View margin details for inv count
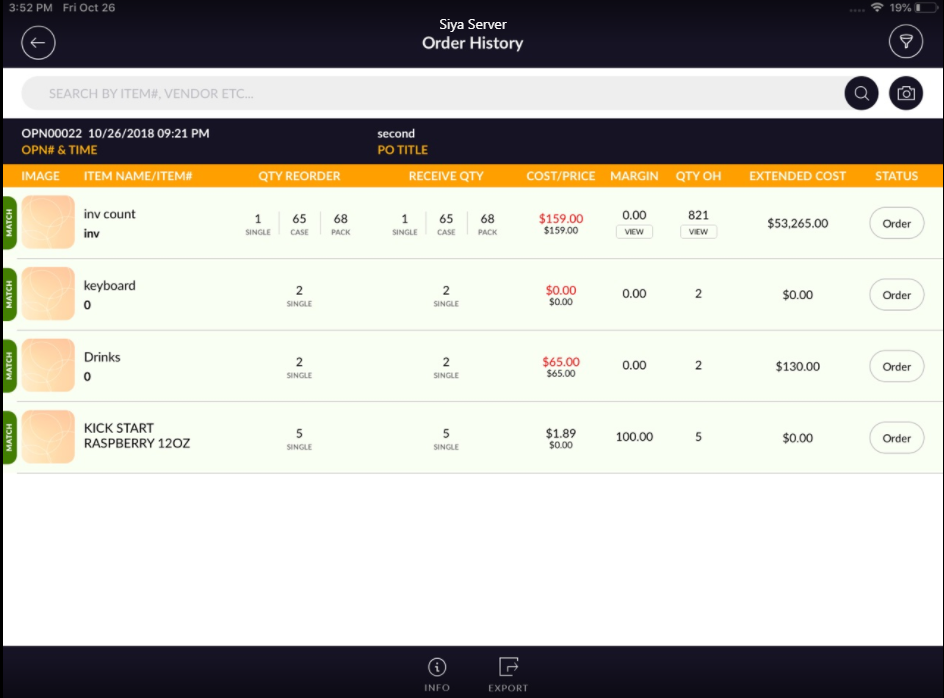Screen dimensions: 944x698 click(x=634, y=232)
